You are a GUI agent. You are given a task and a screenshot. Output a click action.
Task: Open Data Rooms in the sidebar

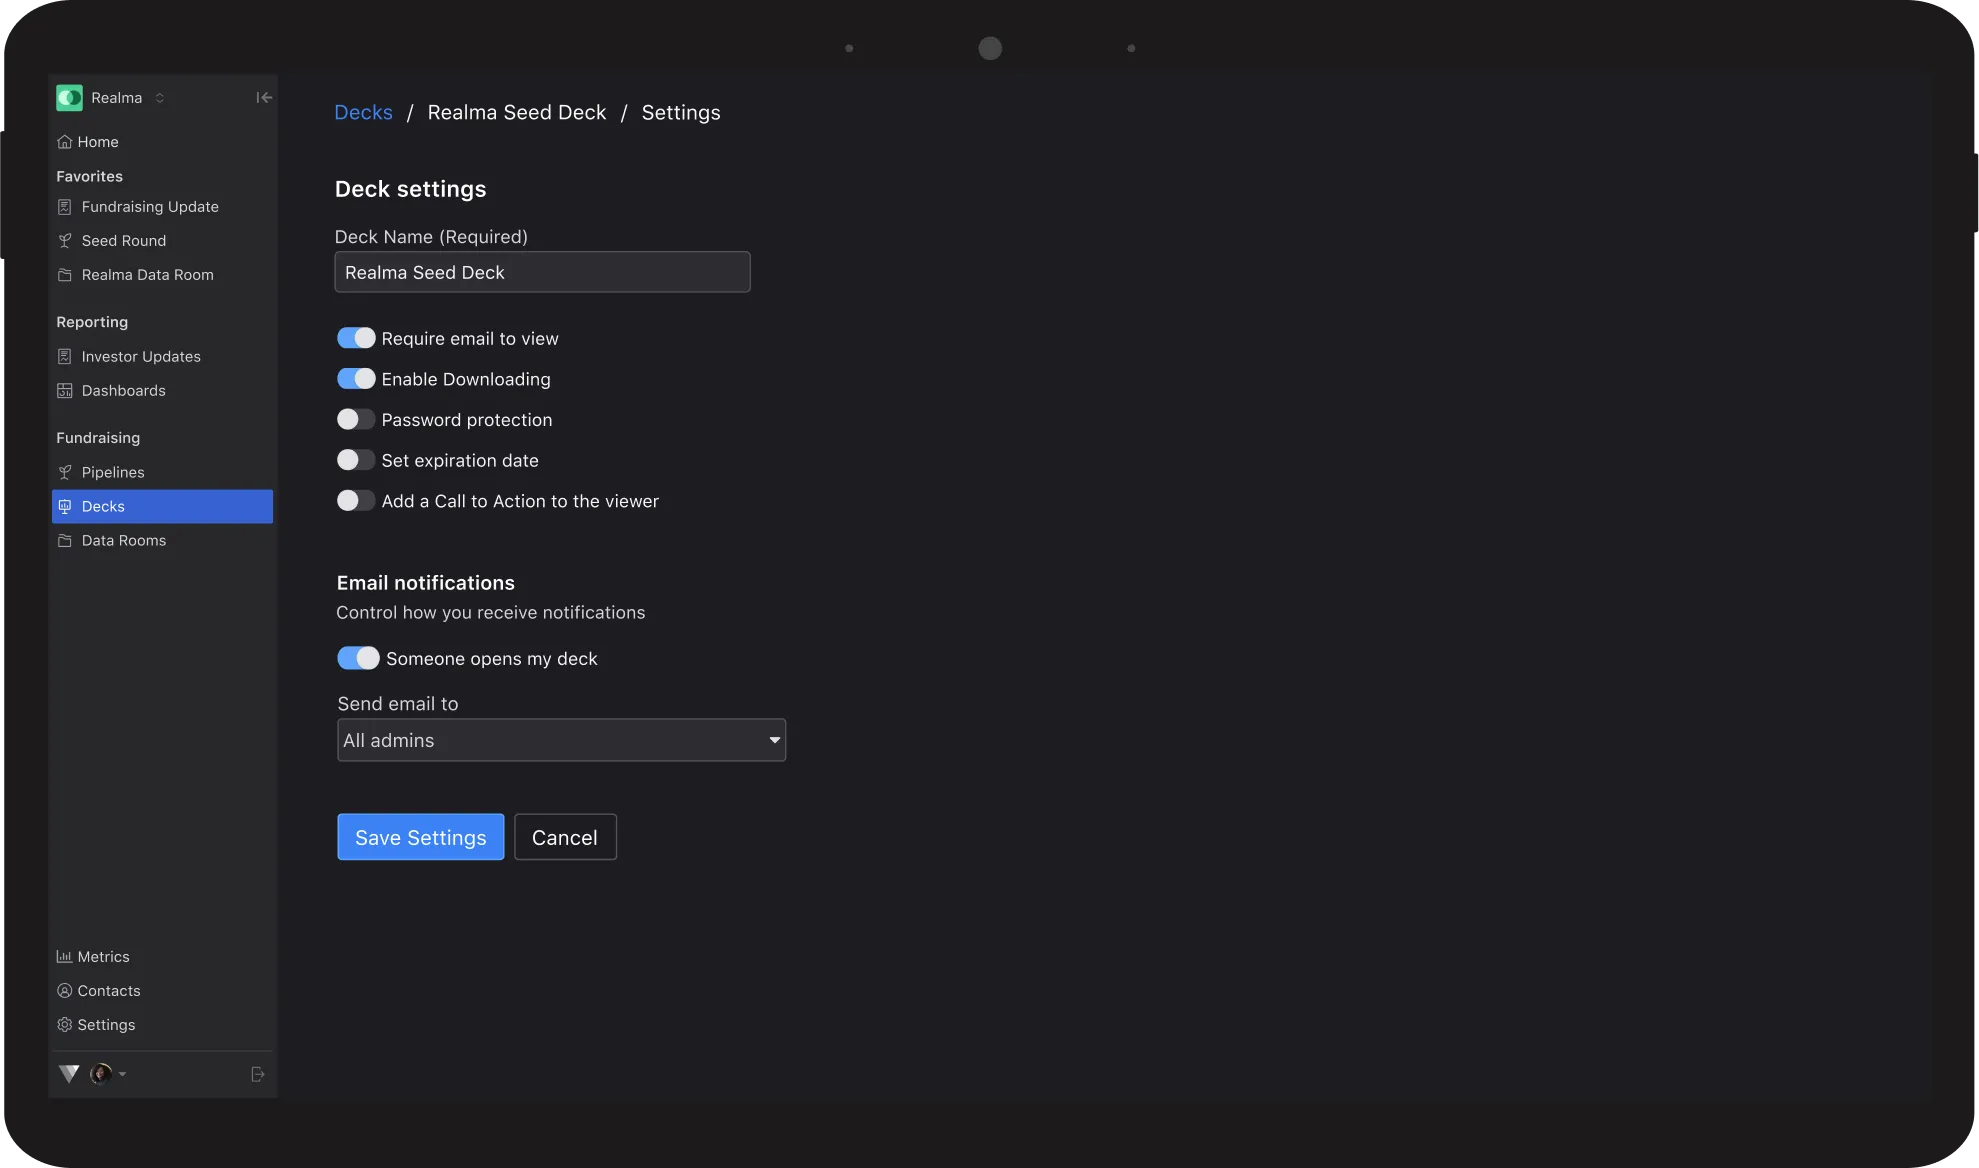(x=124, y=541)
